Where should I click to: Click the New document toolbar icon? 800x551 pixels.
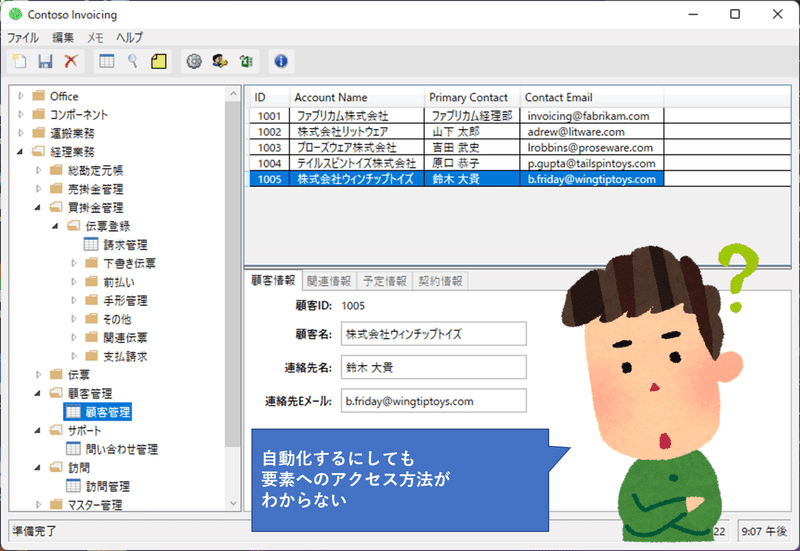20,61
